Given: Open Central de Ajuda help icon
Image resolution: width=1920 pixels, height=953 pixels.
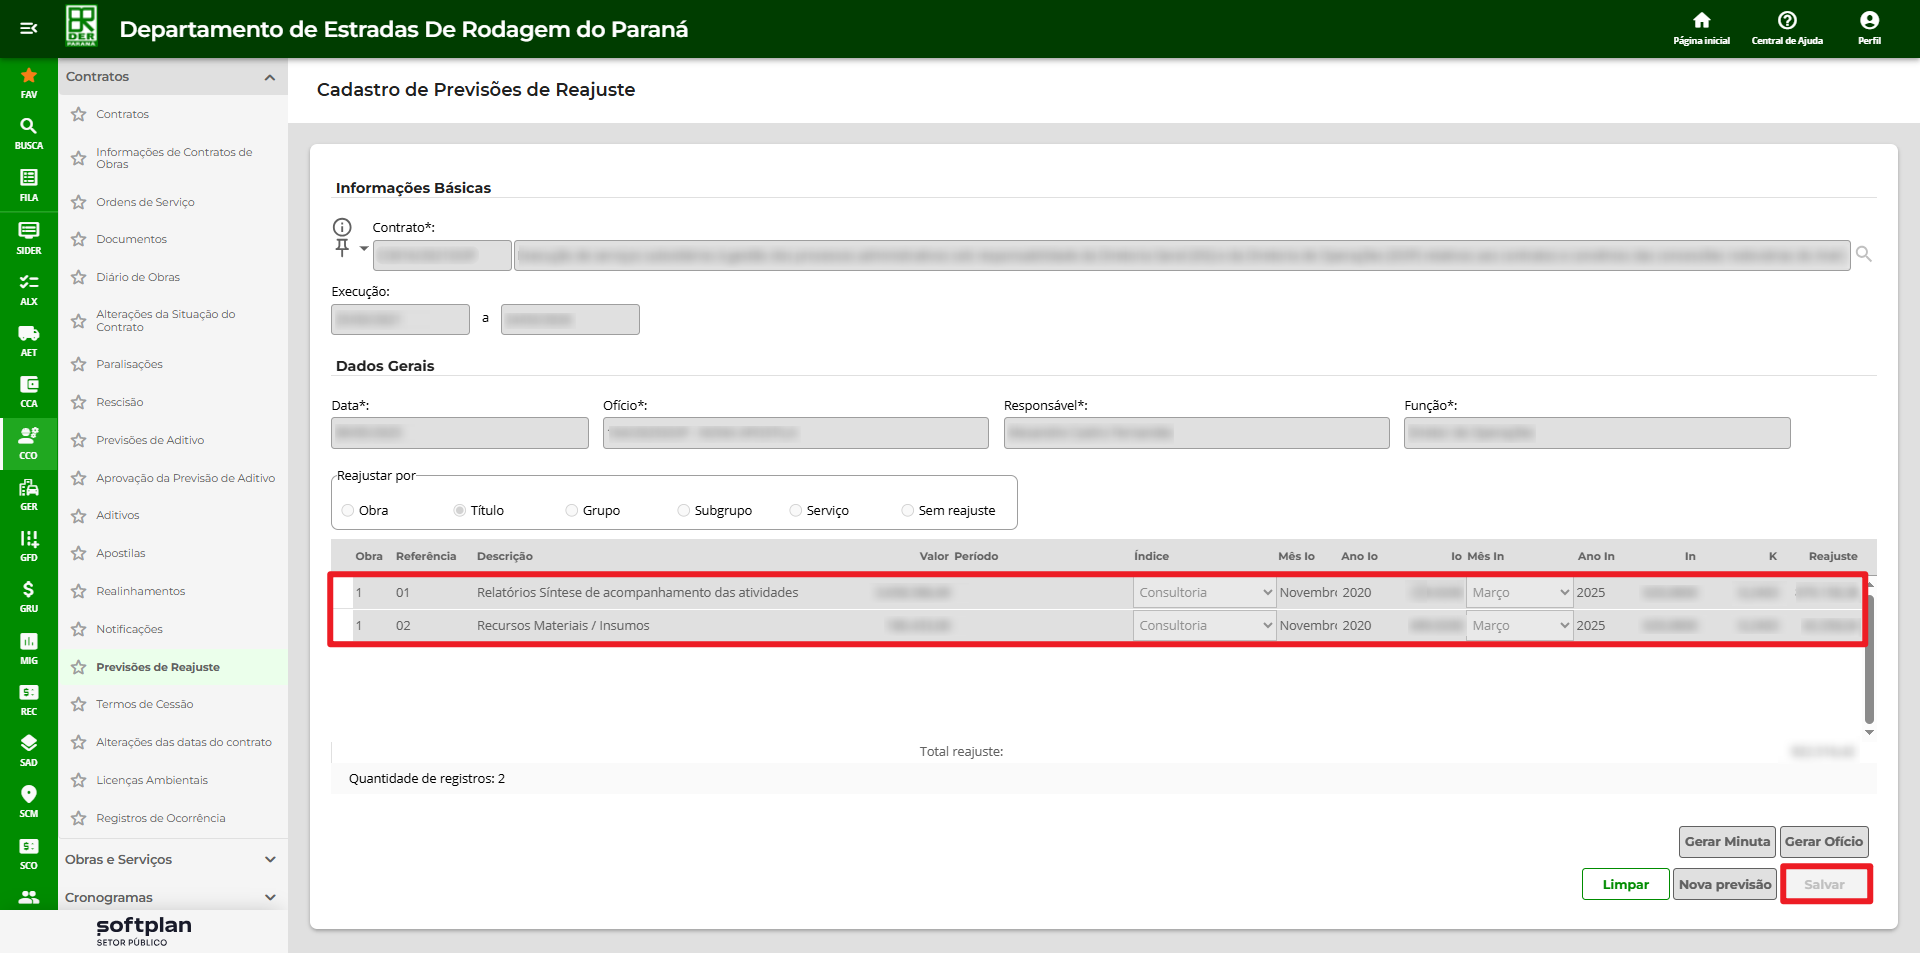Looking at the screenshot, I should point(1787,27).
